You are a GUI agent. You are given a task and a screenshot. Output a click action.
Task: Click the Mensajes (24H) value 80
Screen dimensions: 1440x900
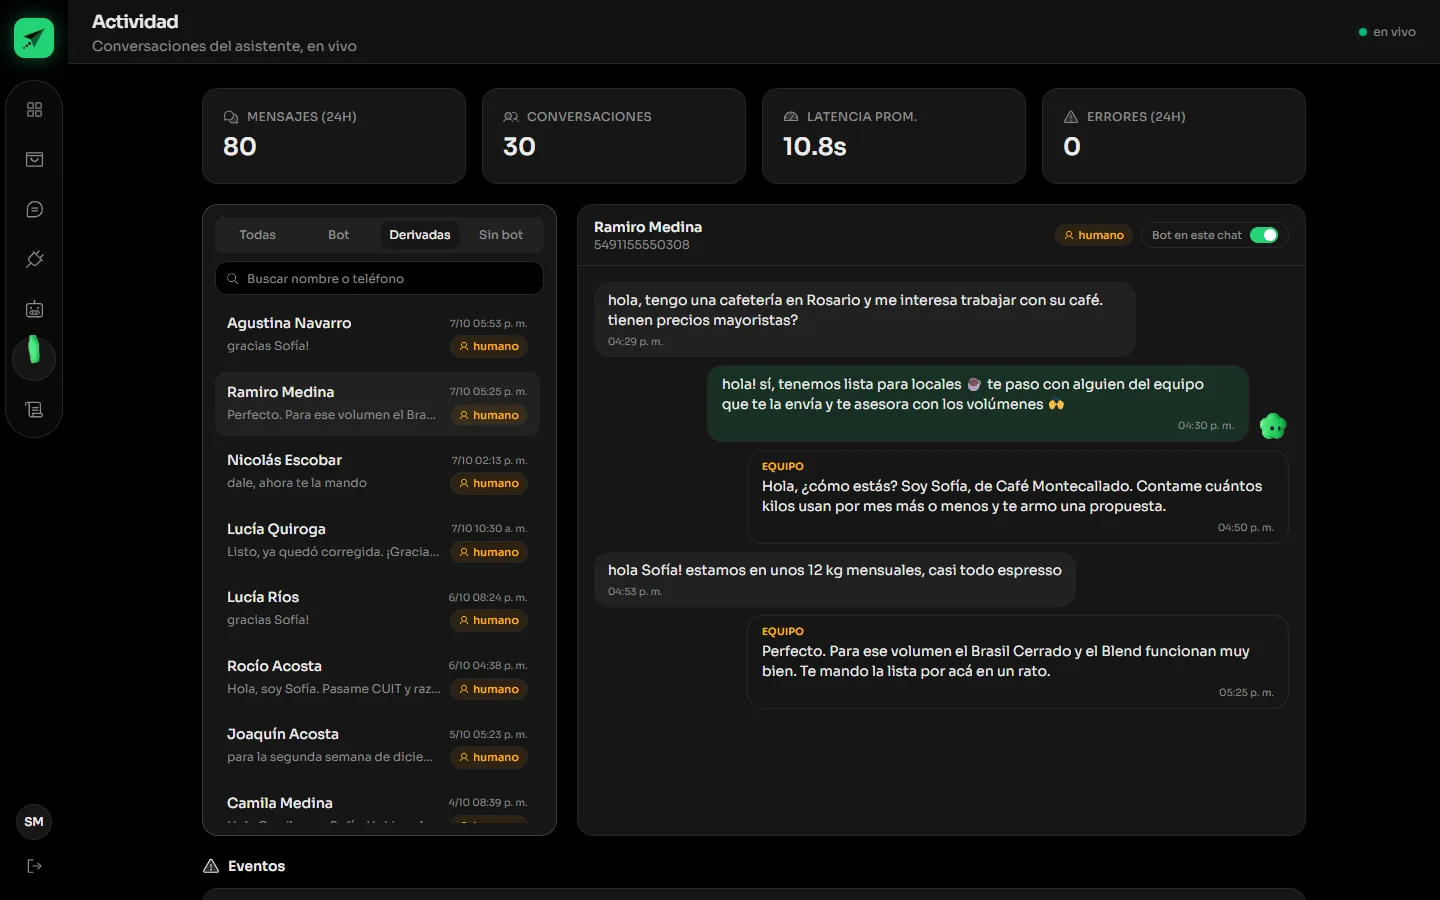[x=240, y=147]
